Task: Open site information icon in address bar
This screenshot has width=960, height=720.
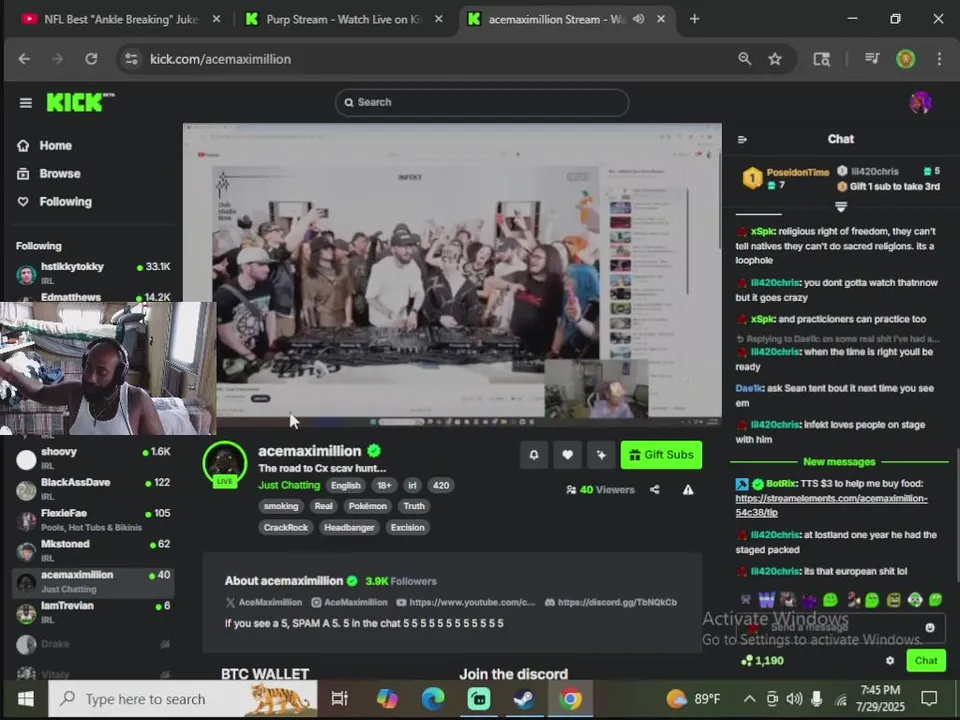Action: (x=131, y=59)
